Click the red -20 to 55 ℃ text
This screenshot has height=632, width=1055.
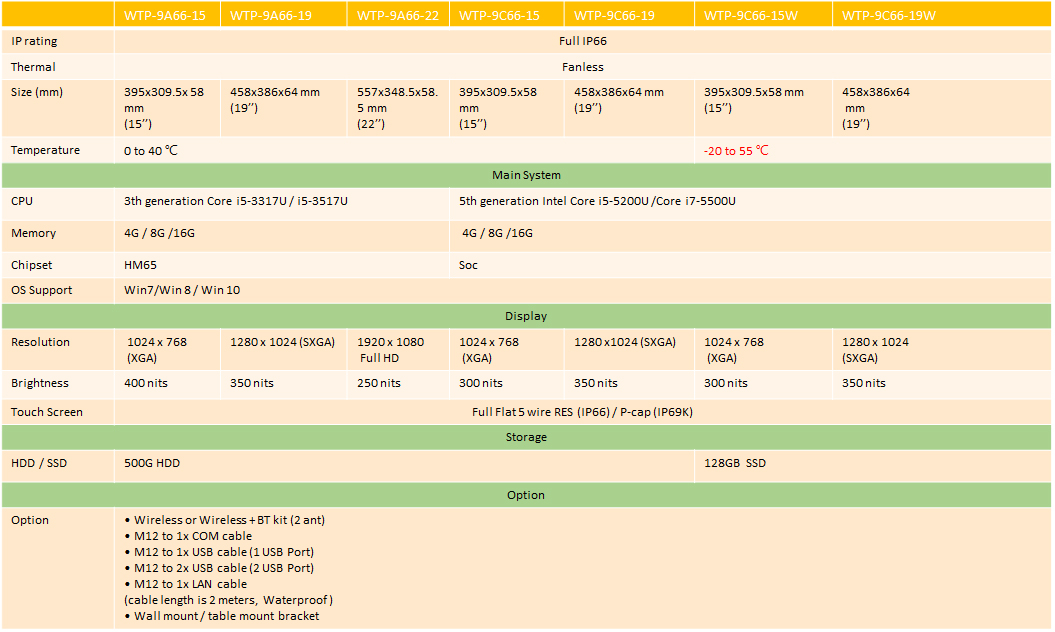[x=736, y=150]
